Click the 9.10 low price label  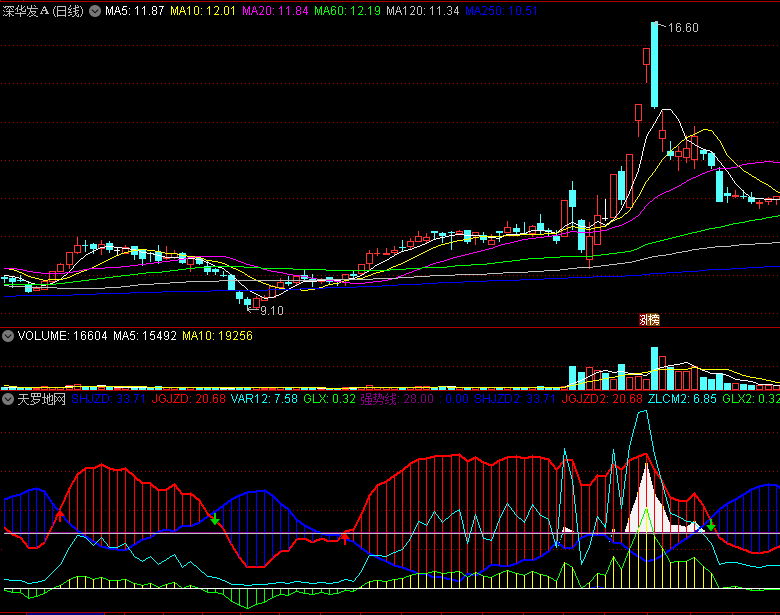click(272, 311)
